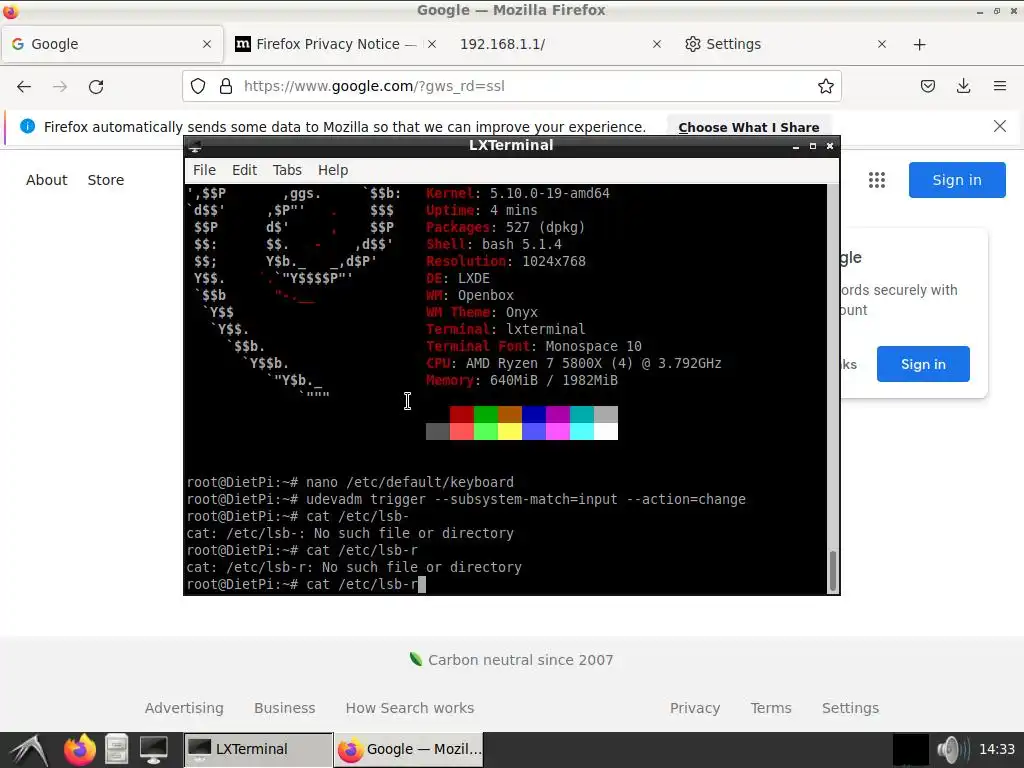Viewport: 1024px width, 768px height.
Task: Dismiss the Mozilla data notification bar
Action: (x=1000, y=126)
